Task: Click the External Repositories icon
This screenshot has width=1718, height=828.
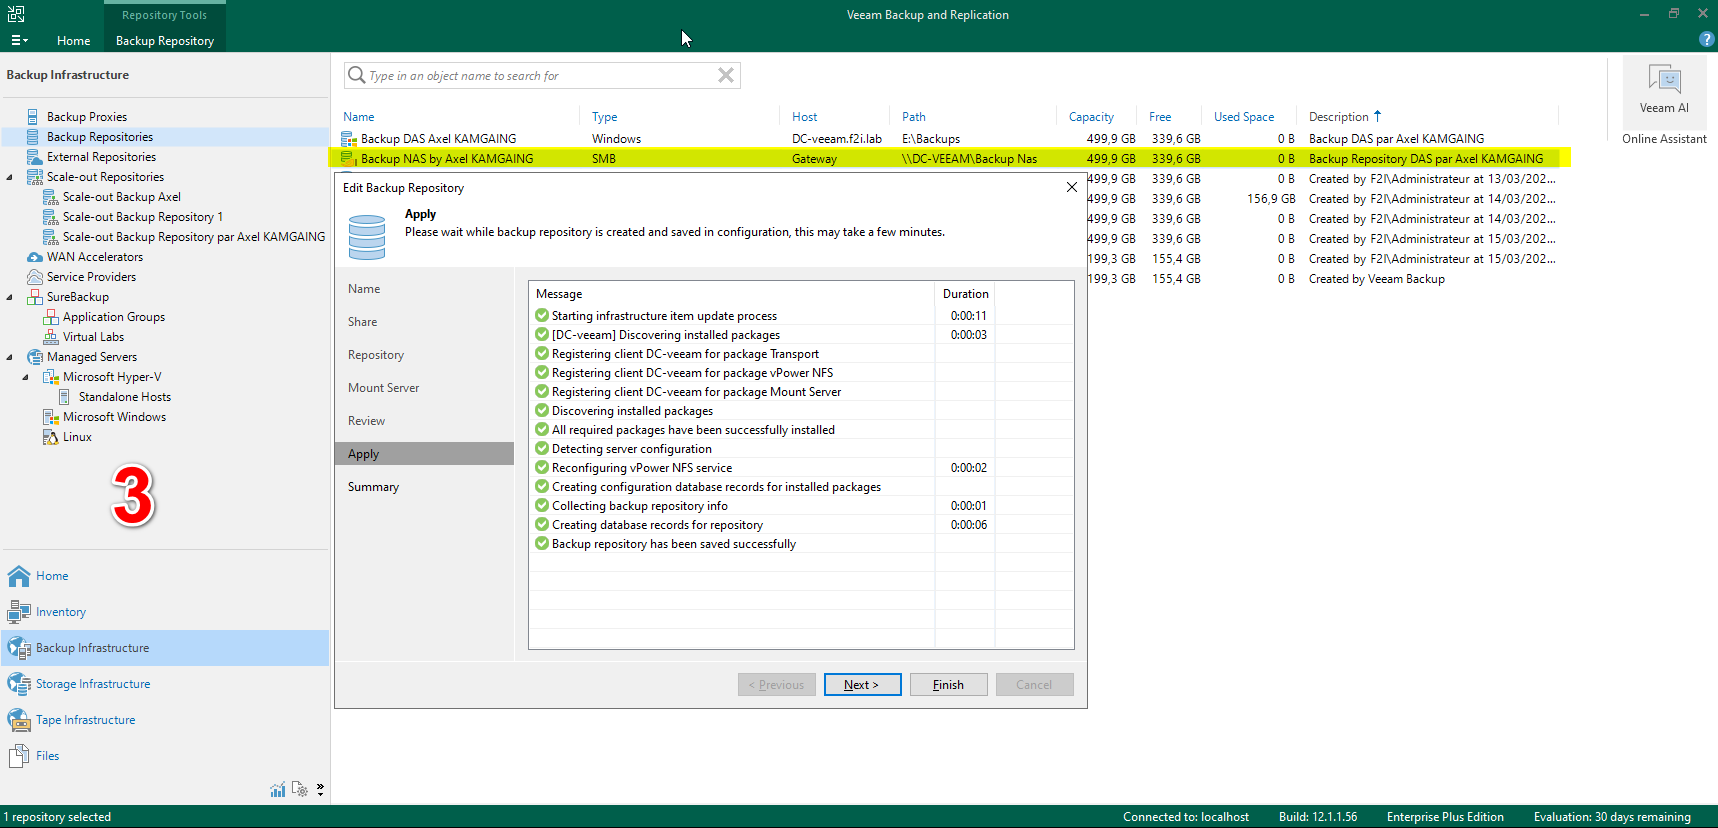Action: tap(34, 157)
